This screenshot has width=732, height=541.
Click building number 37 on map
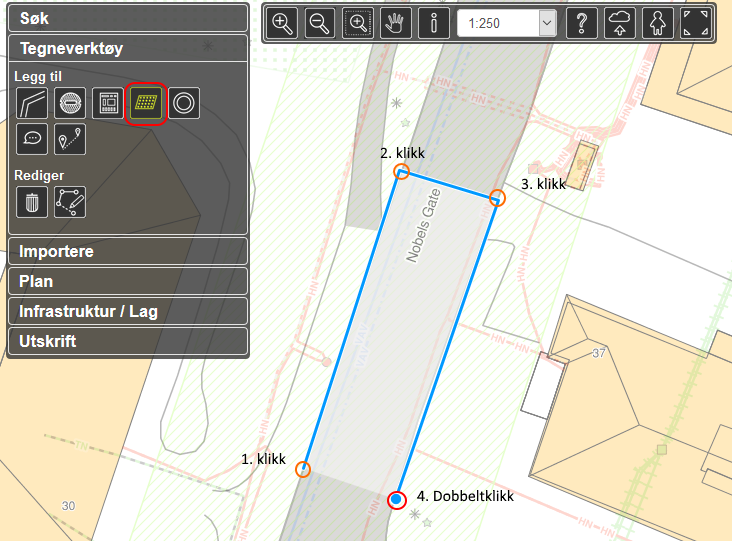tap(598, 353)
